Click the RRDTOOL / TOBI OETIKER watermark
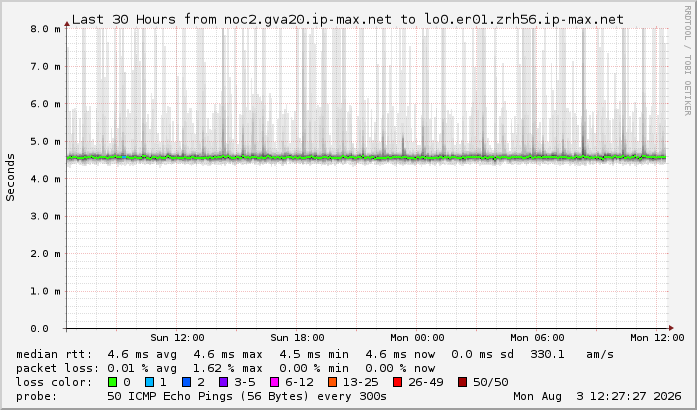The image size is (697, 410). (687, 60)
